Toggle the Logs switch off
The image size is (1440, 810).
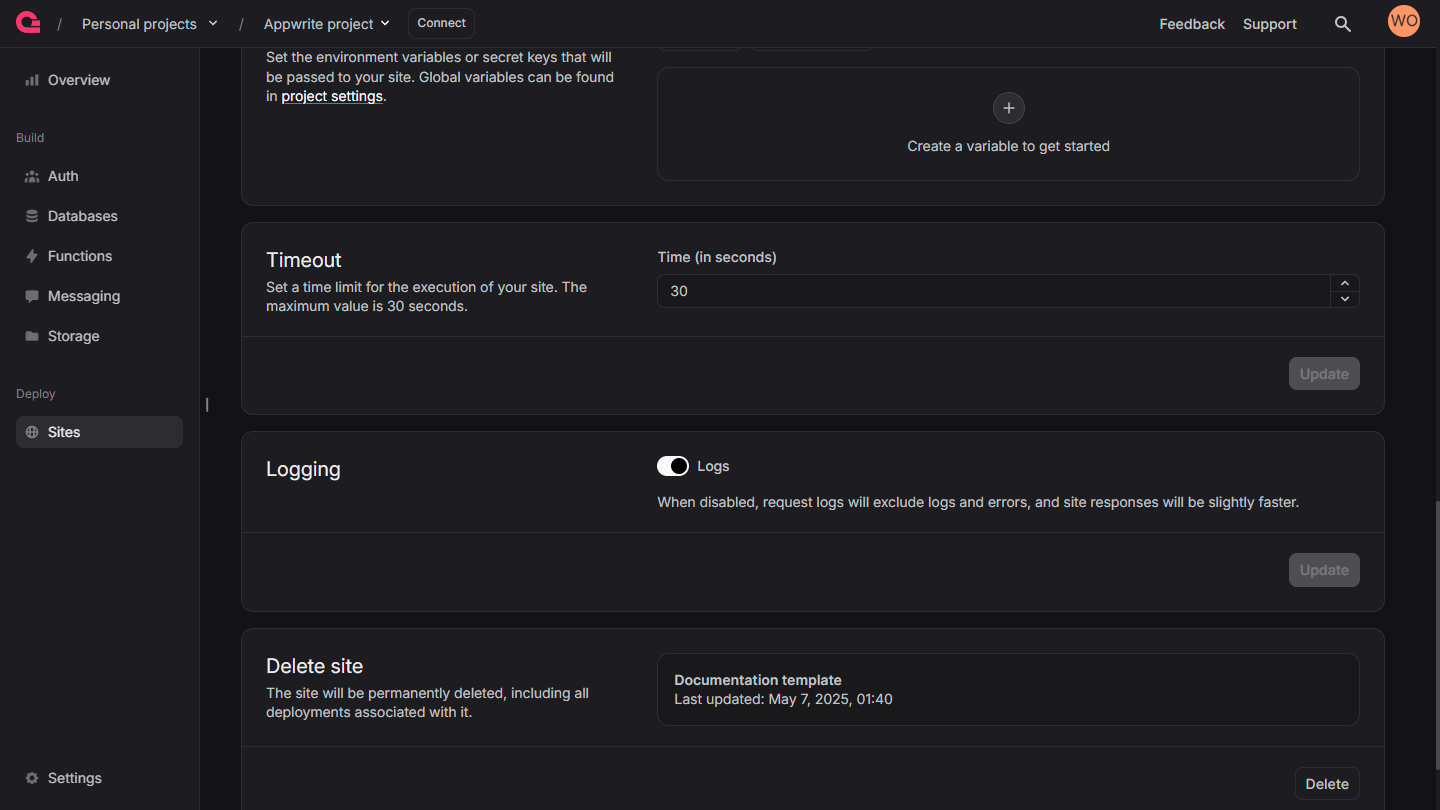tap(673, 466)
